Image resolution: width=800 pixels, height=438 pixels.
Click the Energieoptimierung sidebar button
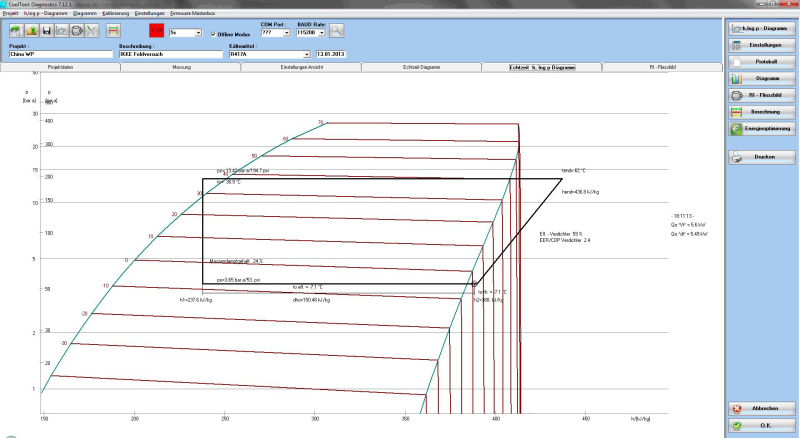pos(761,129)
